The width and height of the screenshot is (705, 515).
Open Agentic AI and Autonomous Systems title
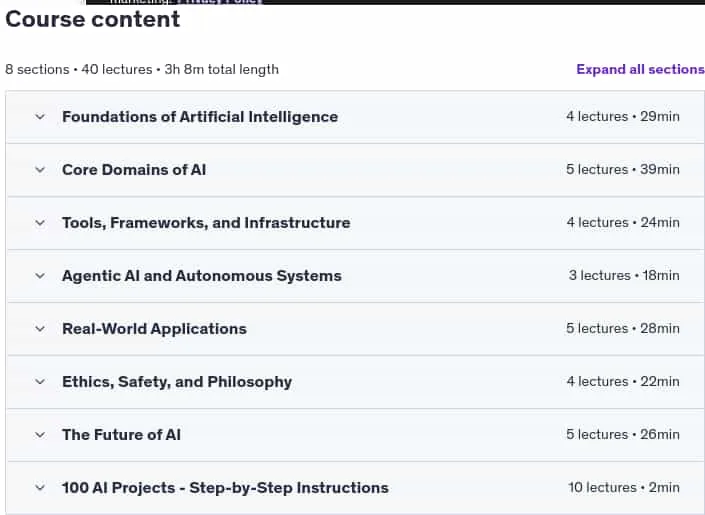click(202, 276)
